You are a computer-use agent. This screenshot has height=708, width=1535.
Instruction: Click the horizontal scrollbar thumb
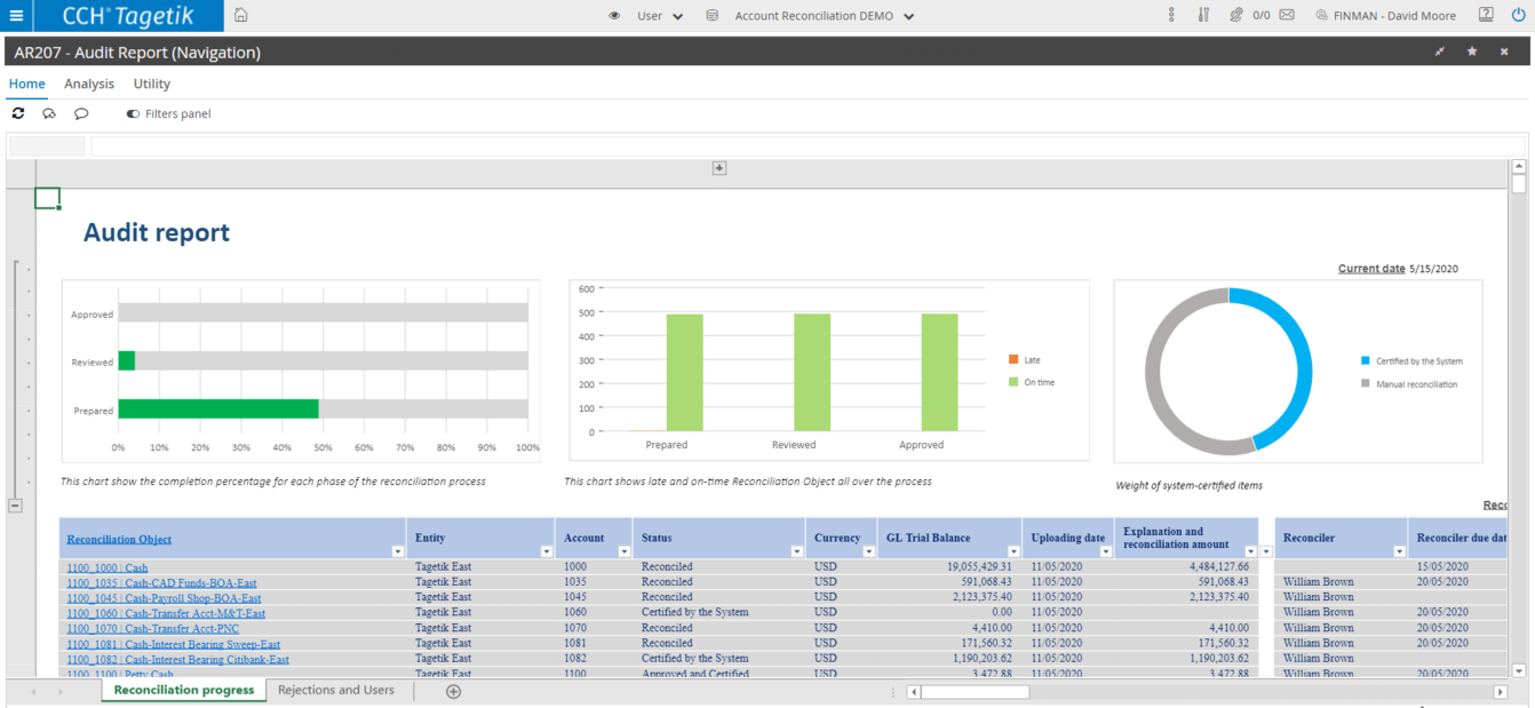tap(974, 692)
